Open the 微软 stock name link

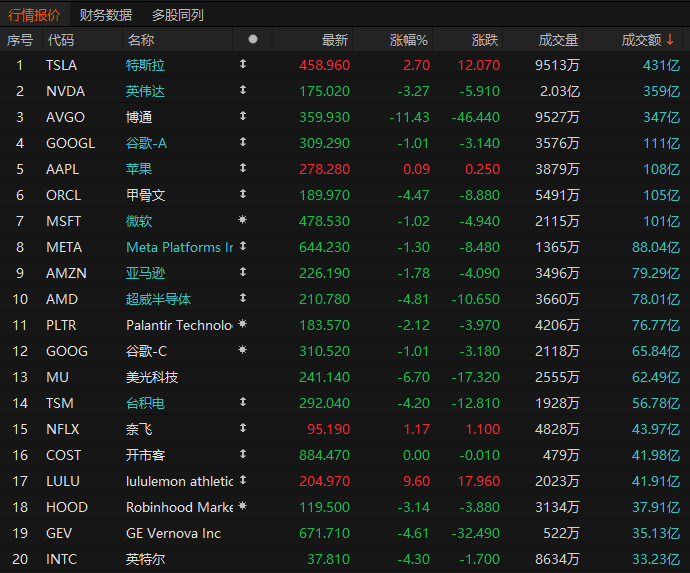[139, 221]
